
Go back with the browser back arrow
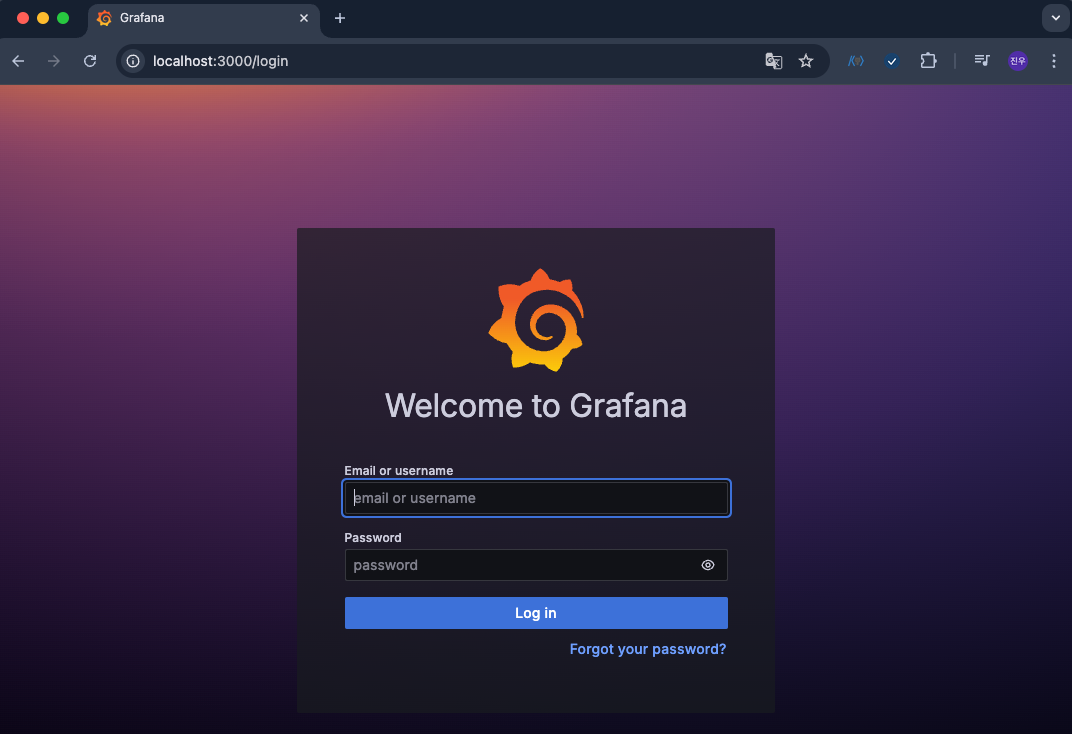point(18,61)
